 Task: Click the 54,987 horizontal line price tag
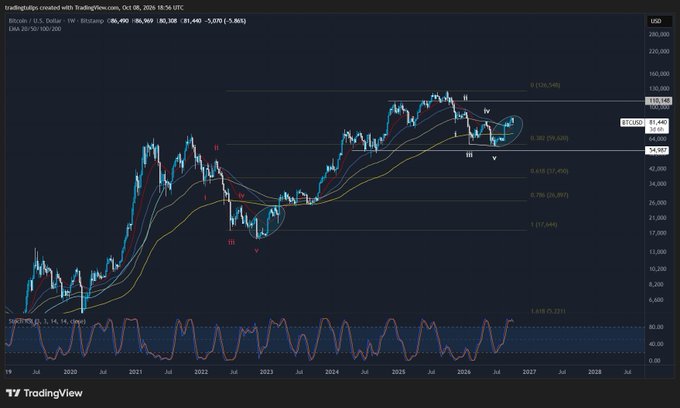(658, 150)
